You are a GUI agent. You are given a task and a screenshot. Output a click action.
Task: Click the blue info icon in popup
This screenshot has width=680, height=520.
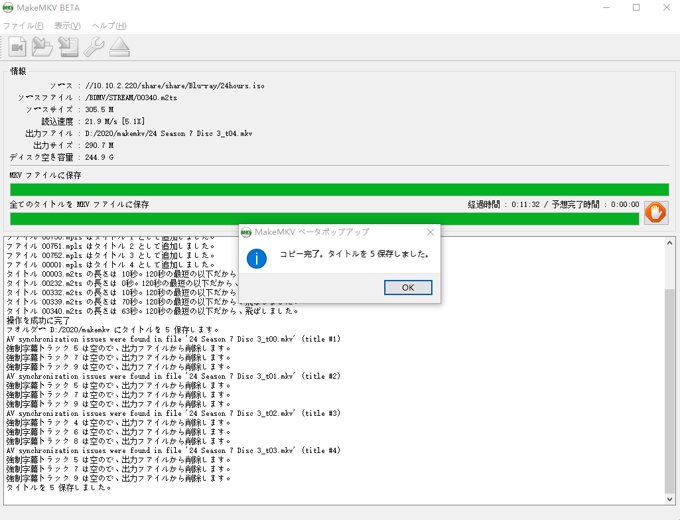(x=256, y=258)
